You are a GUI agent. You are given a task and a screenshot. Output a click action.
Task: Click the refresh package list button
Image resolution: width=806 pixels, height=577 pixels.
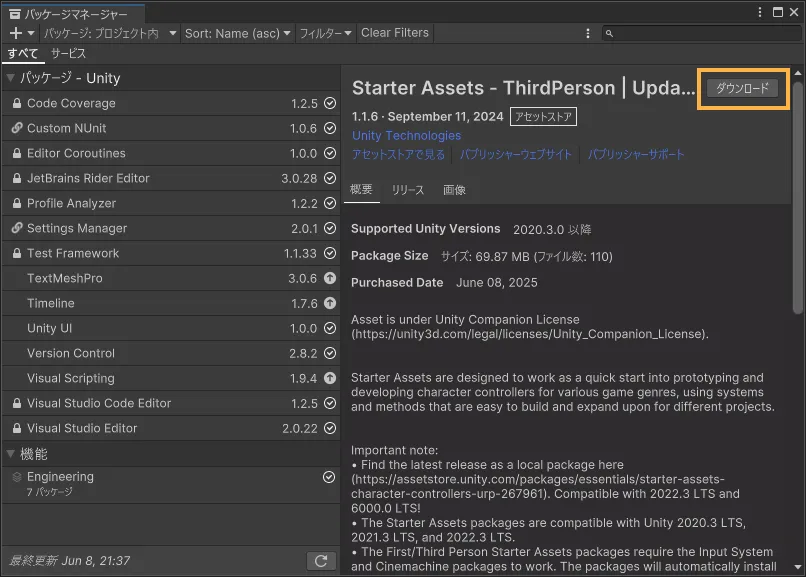click(321, 561)
